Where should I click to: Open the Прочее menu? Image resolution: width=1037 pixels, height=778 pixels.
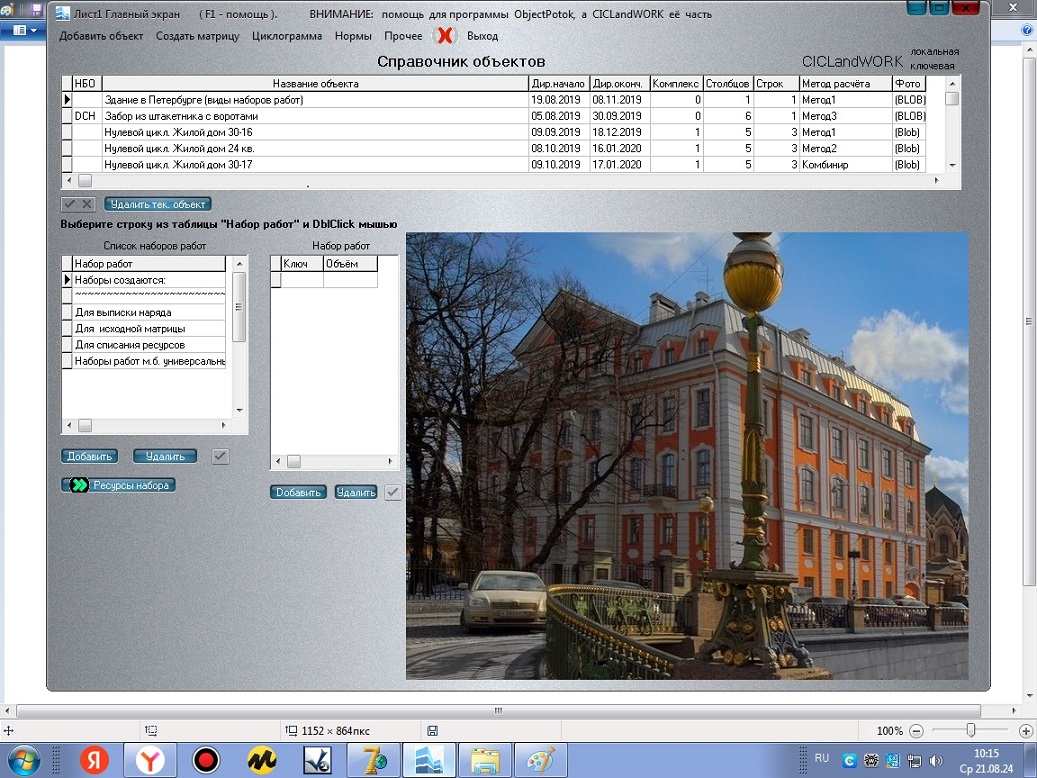coord(403,36)
